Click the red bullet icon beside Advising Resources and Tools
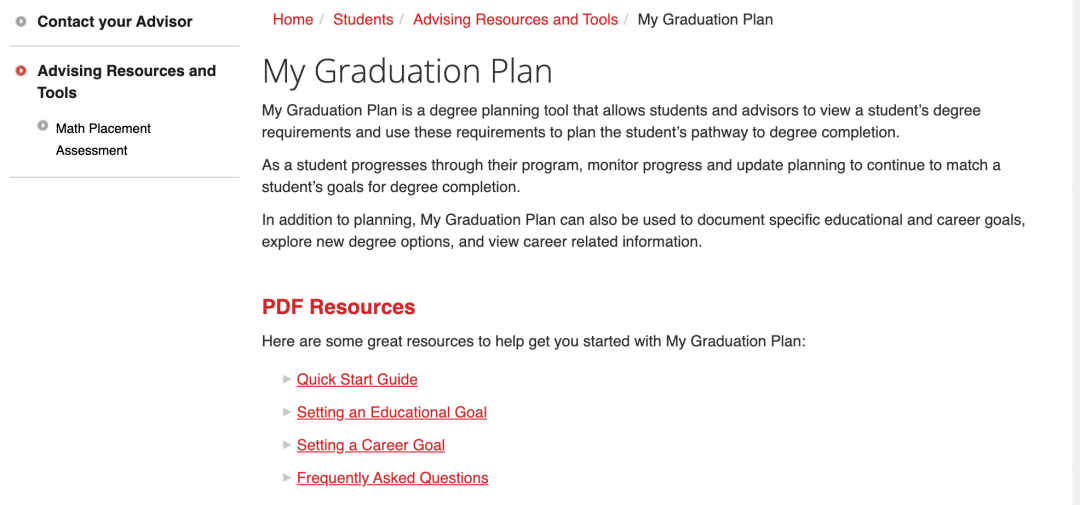This screenshot has width=1080, height=505. point(21,70)
